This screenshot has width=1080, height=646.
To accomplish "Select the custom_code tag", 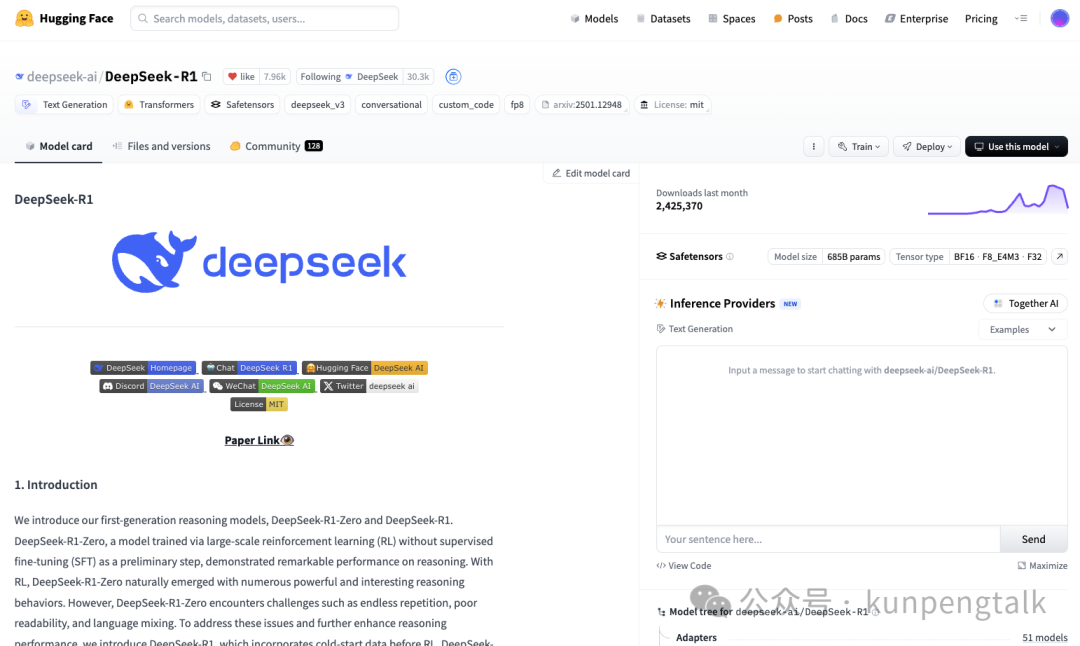I will pos(466,105).
